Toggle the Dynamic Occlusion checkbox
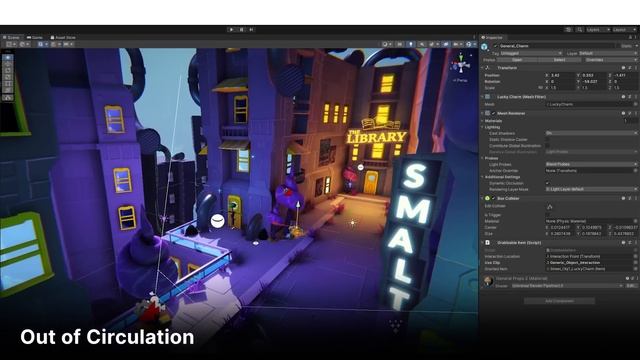640x360 pixels. (x=547, y=183)
